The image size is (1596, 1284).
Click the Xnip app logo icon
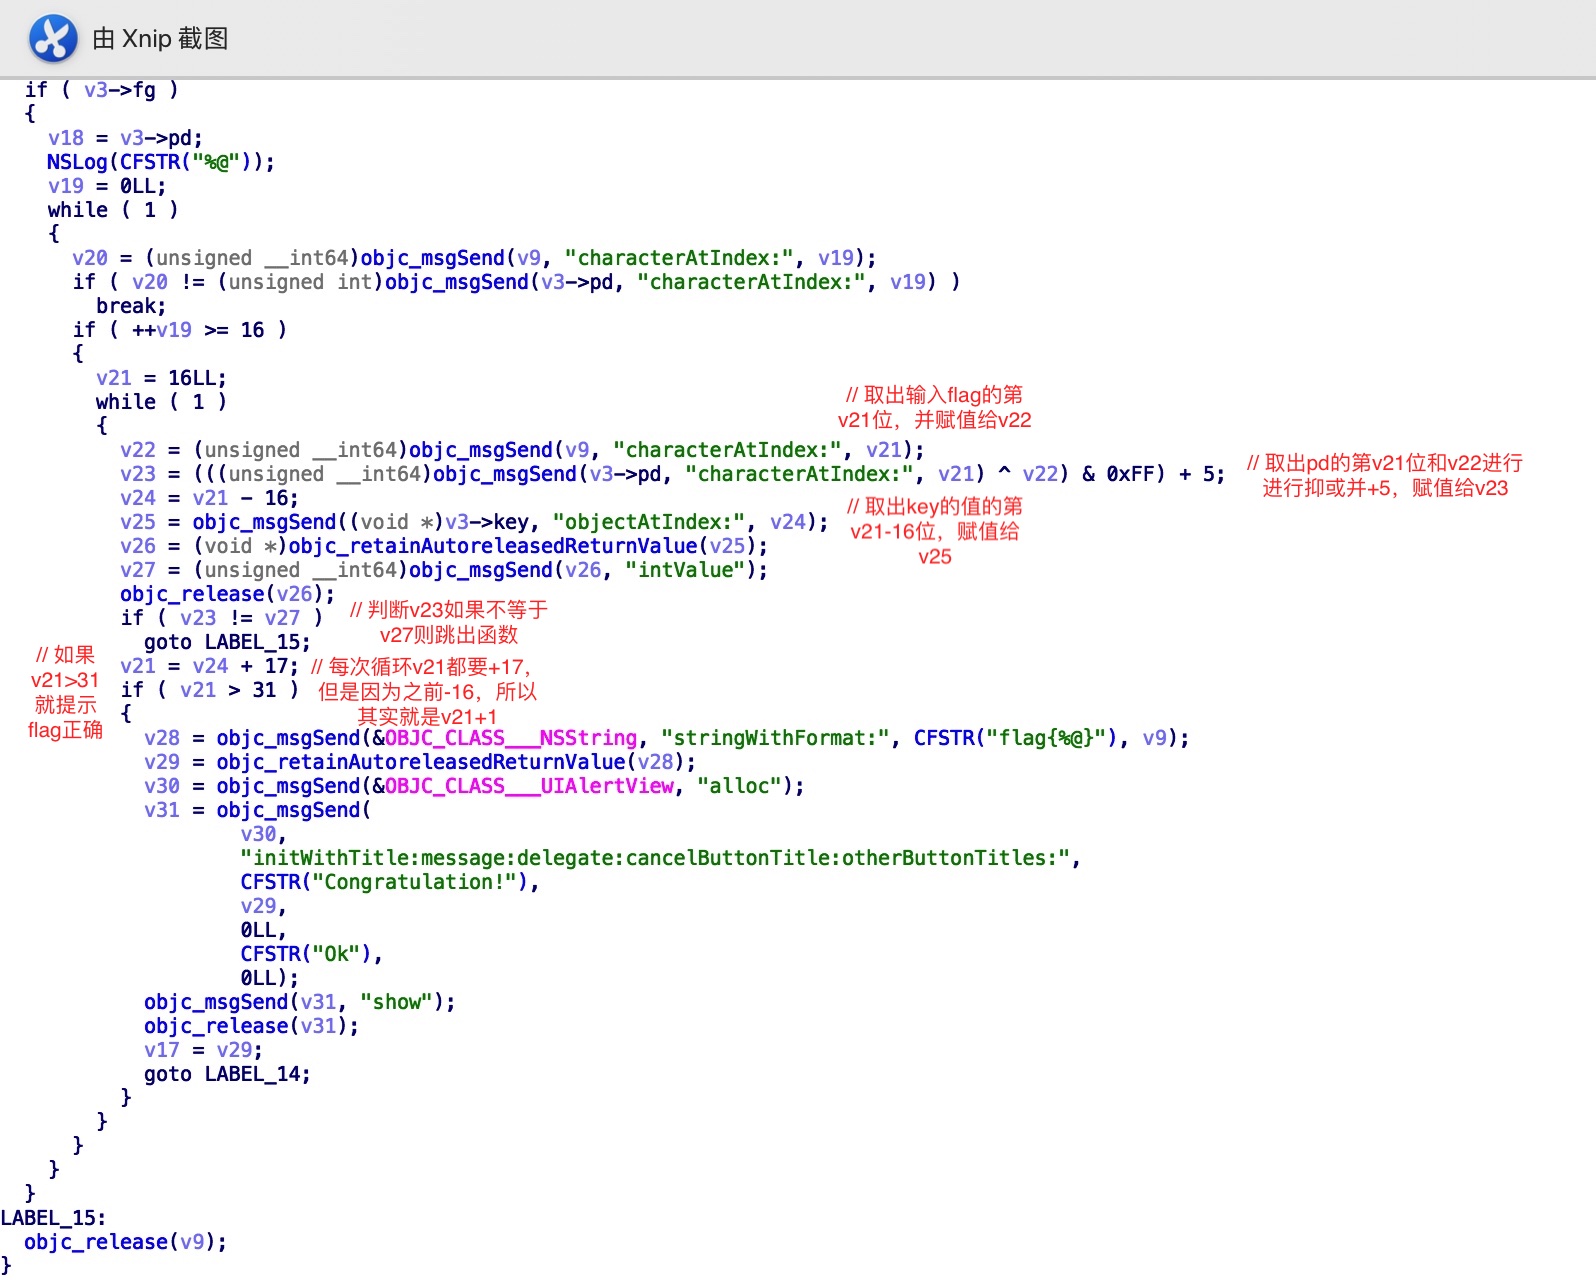(53, 39)
